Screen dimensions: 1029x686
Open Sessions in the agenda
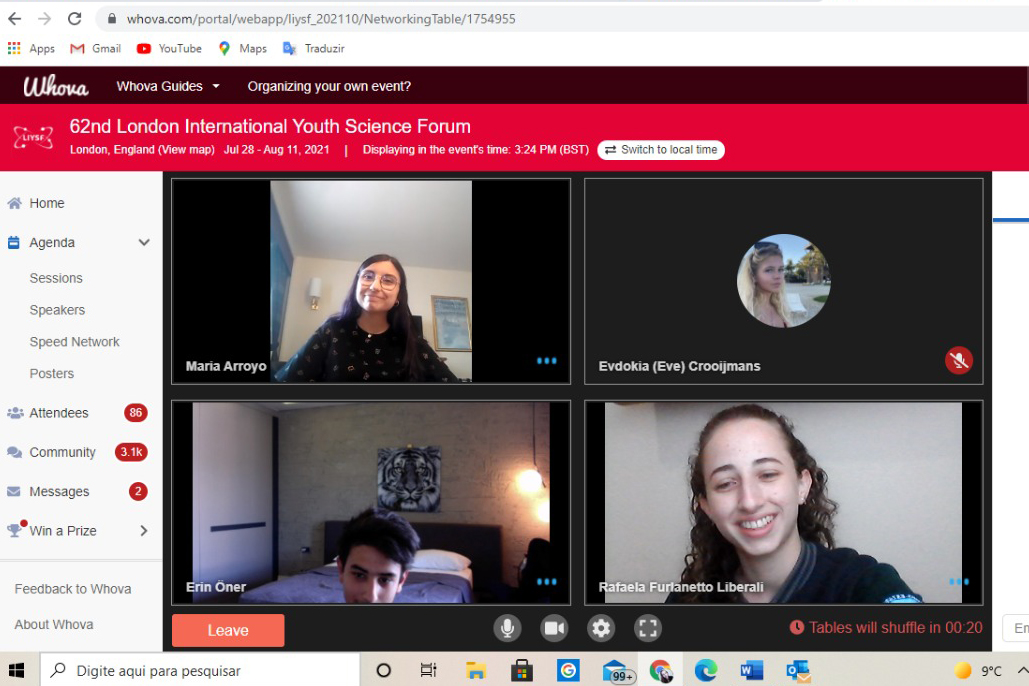pos(56,278)
